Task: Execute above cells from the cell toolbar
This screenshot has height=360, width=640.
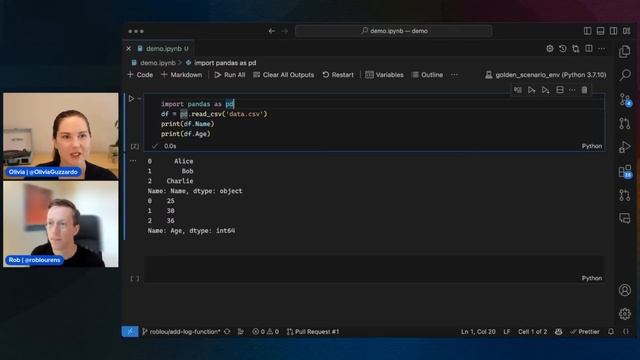Action: [531, 90]
